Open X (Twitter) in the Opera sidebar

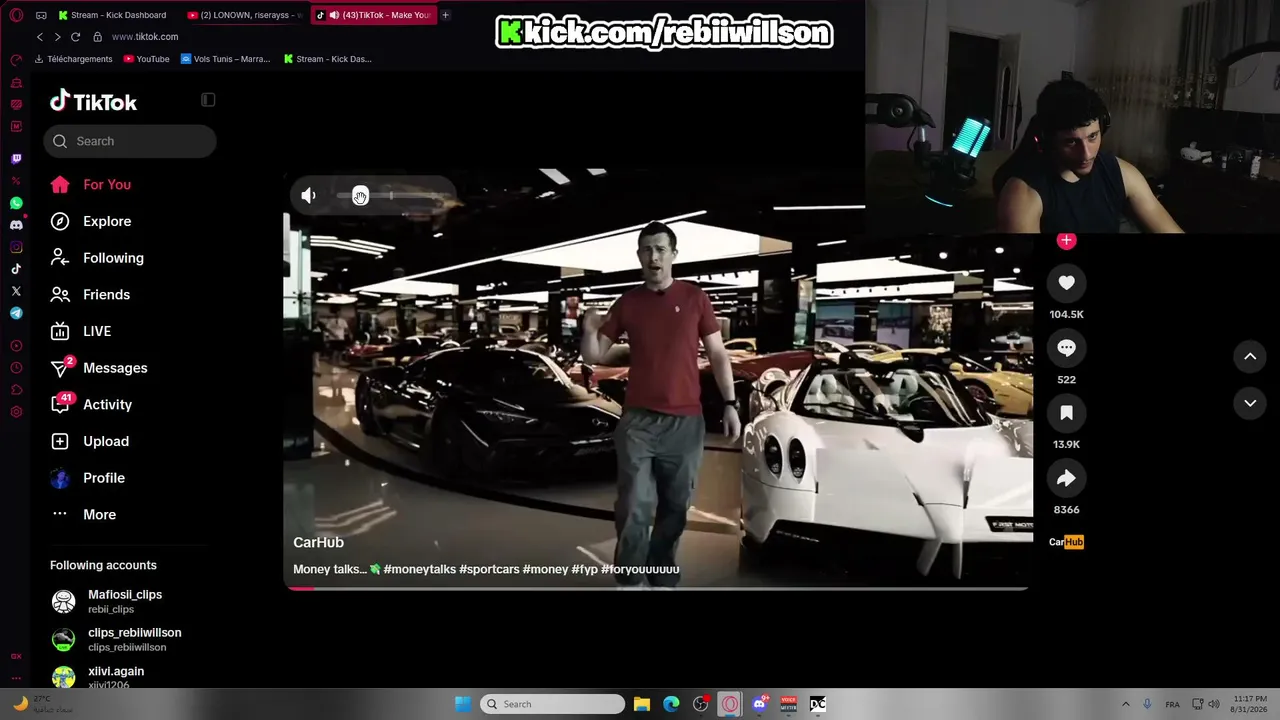click(x=16, y=291)
